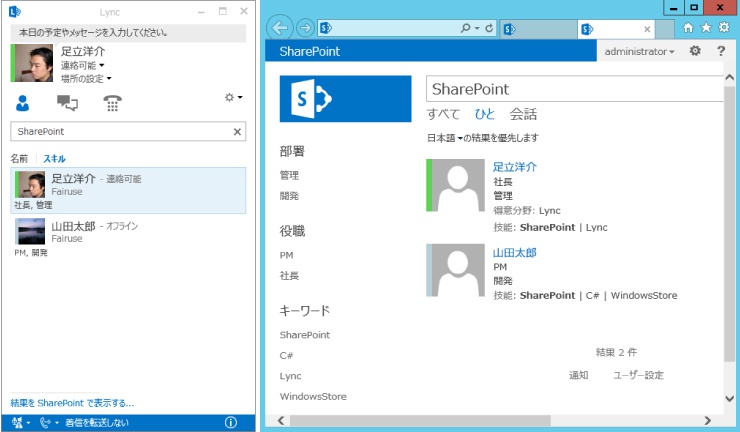Go forward in the browser
The width and height of the screenshot is (740, 432).
click(x=305, y=28)
